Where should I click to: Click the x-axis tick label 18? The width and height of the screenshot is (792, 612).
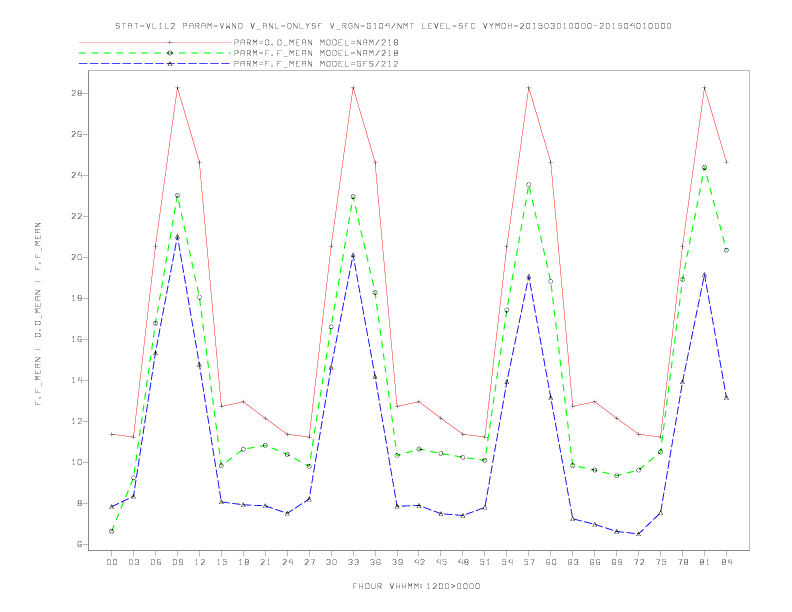(243, 562)
